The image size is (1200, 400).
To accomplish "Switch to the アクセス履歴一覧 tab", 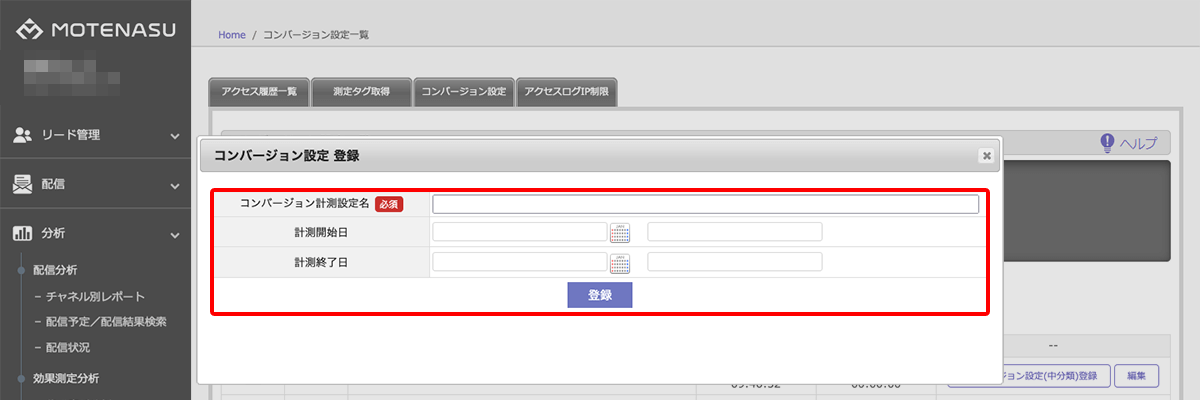I will 259,92.
